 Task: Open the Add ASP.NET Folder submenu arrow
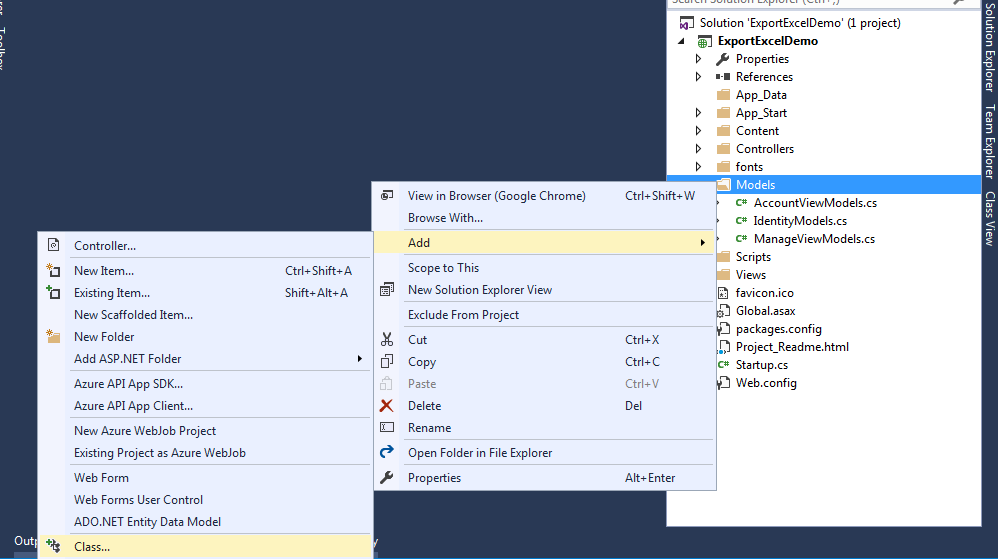(360, 358)
